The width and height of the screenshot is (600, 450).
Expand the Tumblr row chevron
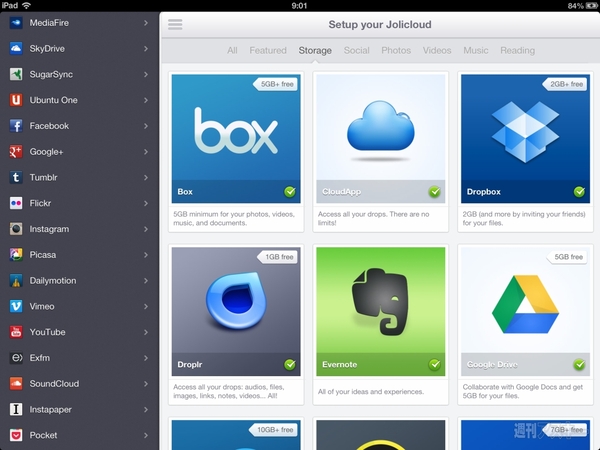click(146, 178)
